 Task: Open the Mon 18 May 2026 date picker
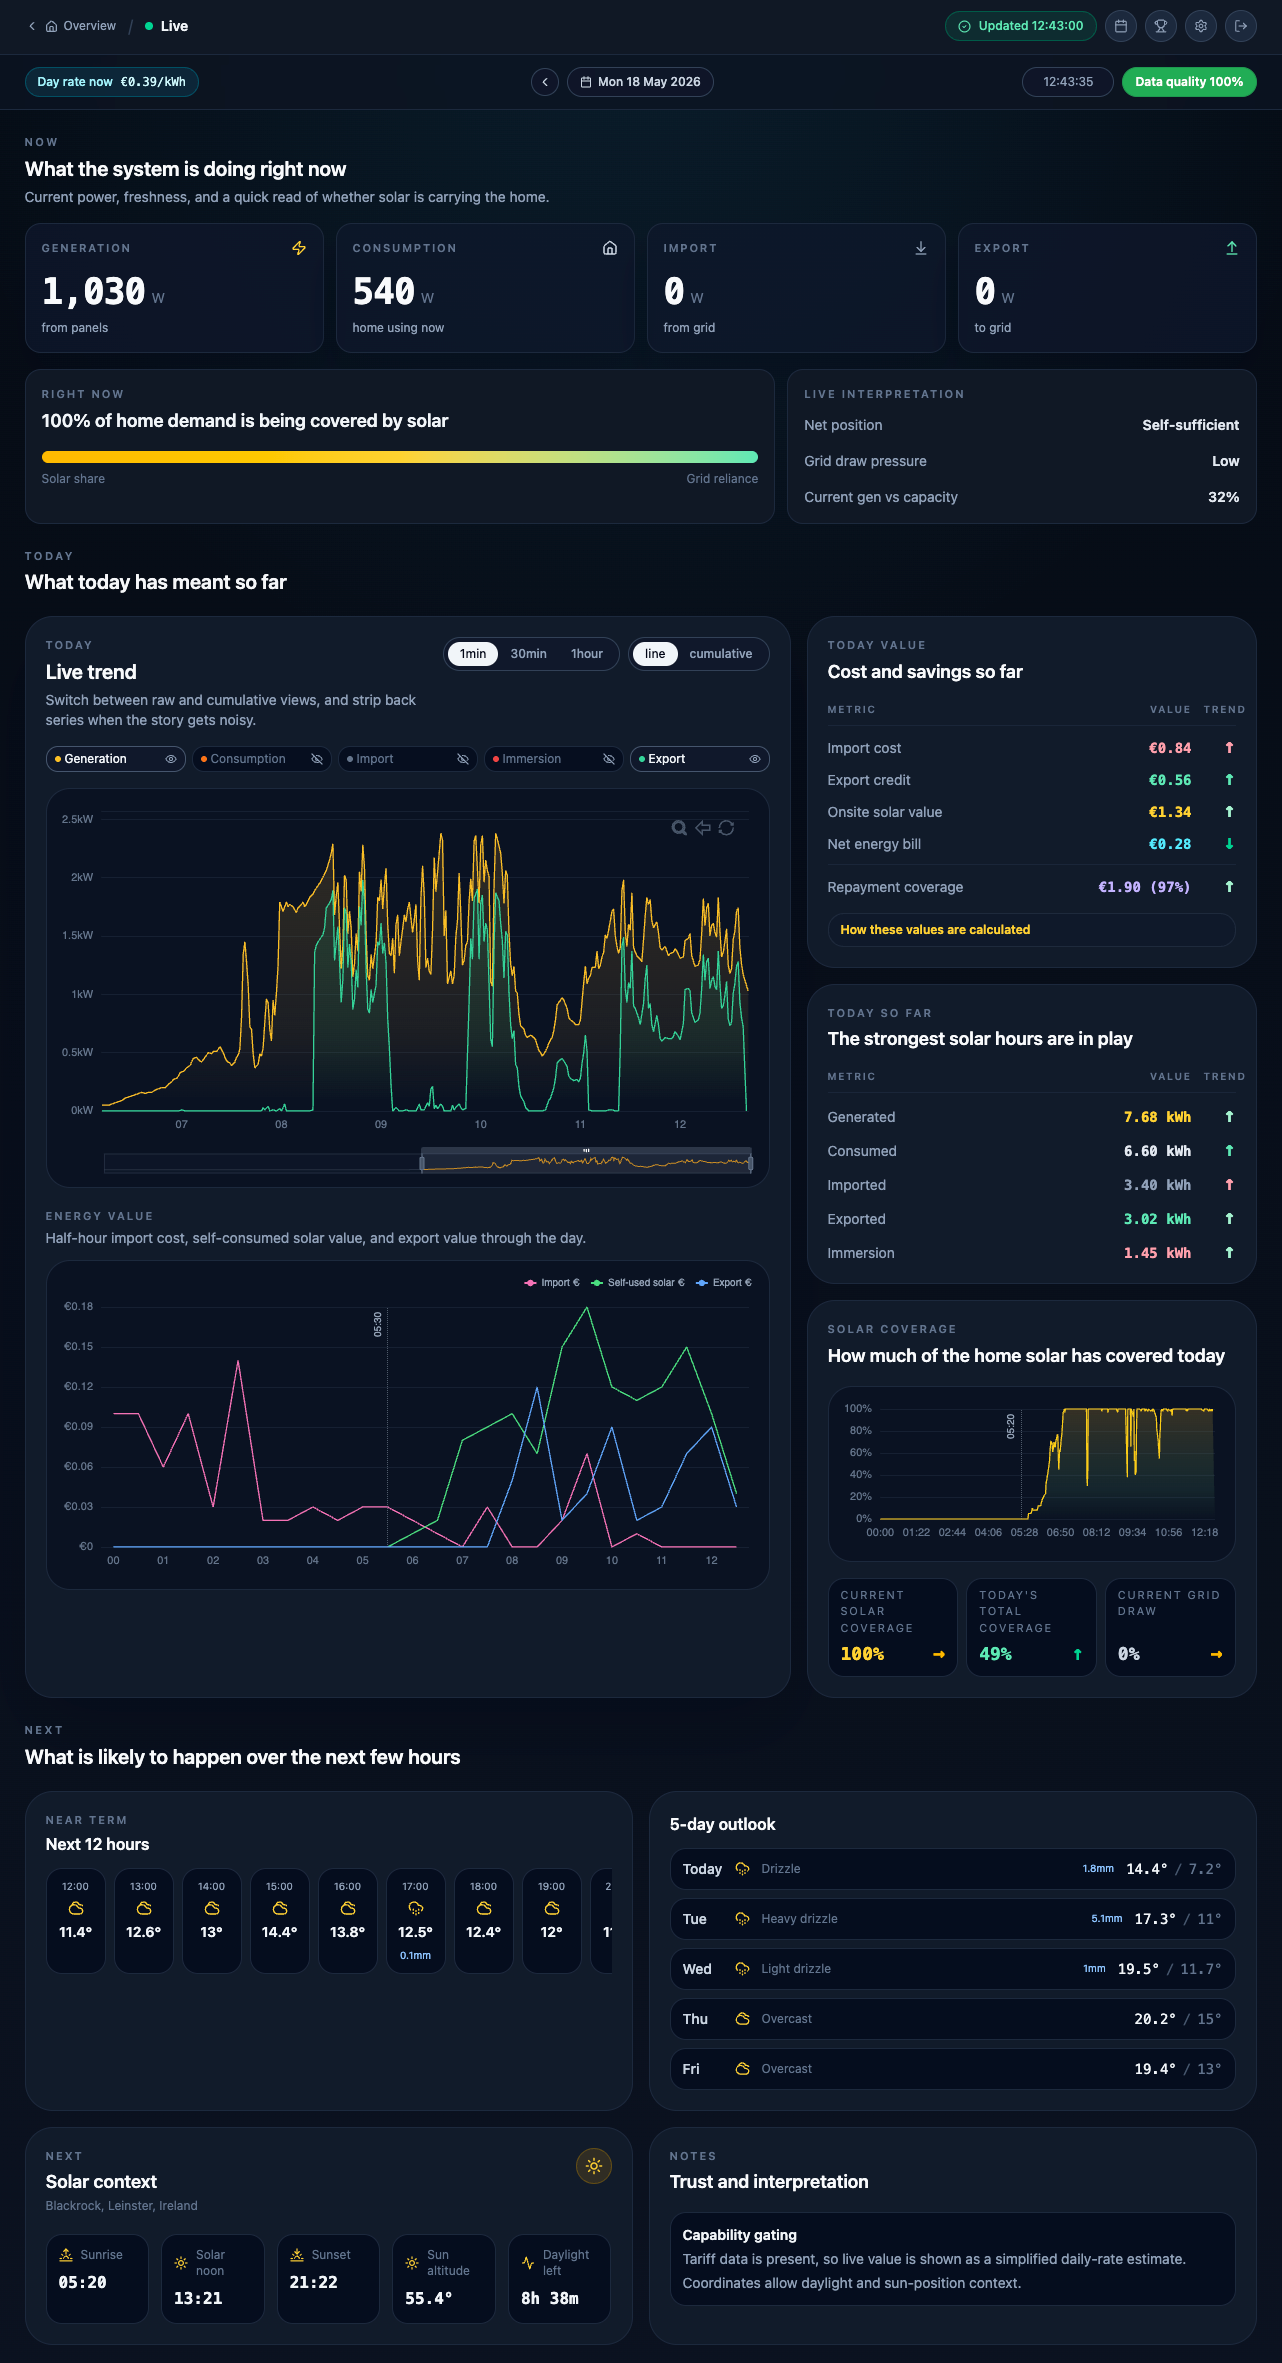640,82
